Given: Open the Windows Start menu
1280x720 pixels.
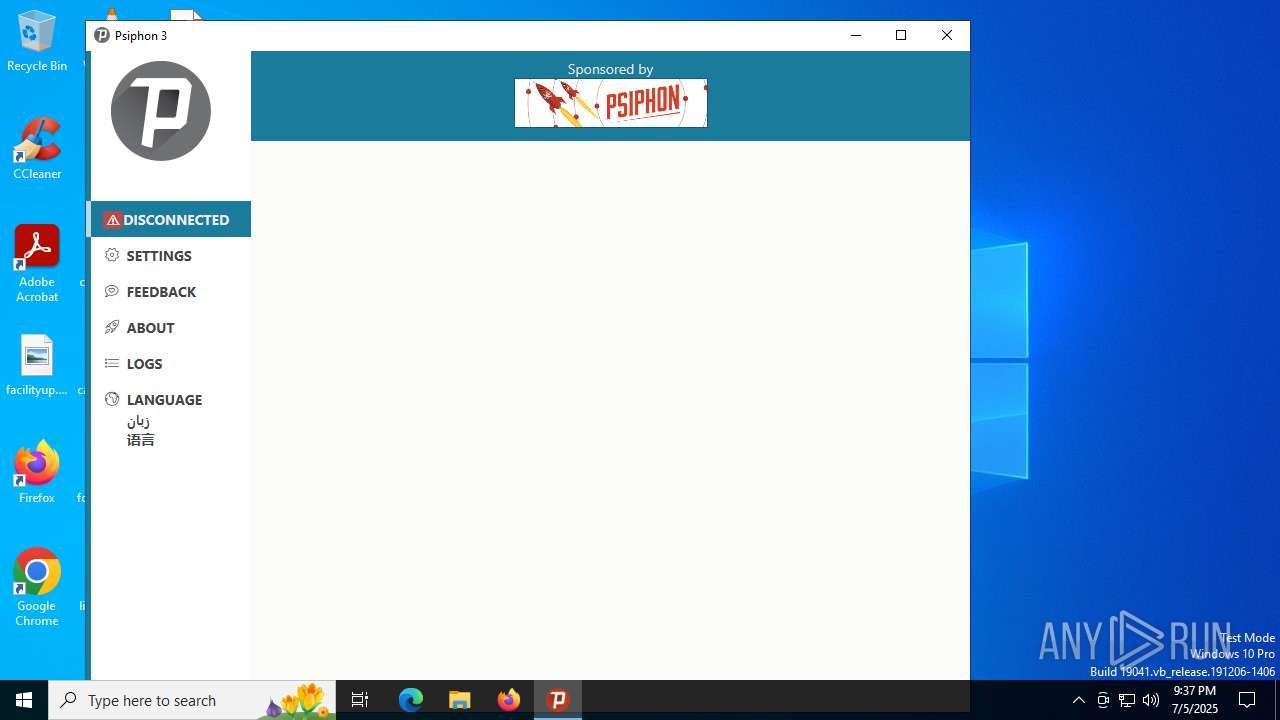Looking at the screenshot, I should click(x=24, y=700).
